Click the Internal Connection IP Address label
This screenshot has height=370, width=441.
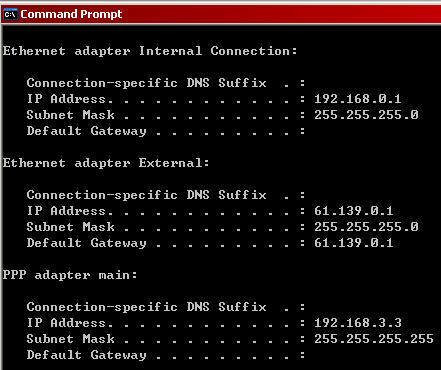click(x=70, y=99)
